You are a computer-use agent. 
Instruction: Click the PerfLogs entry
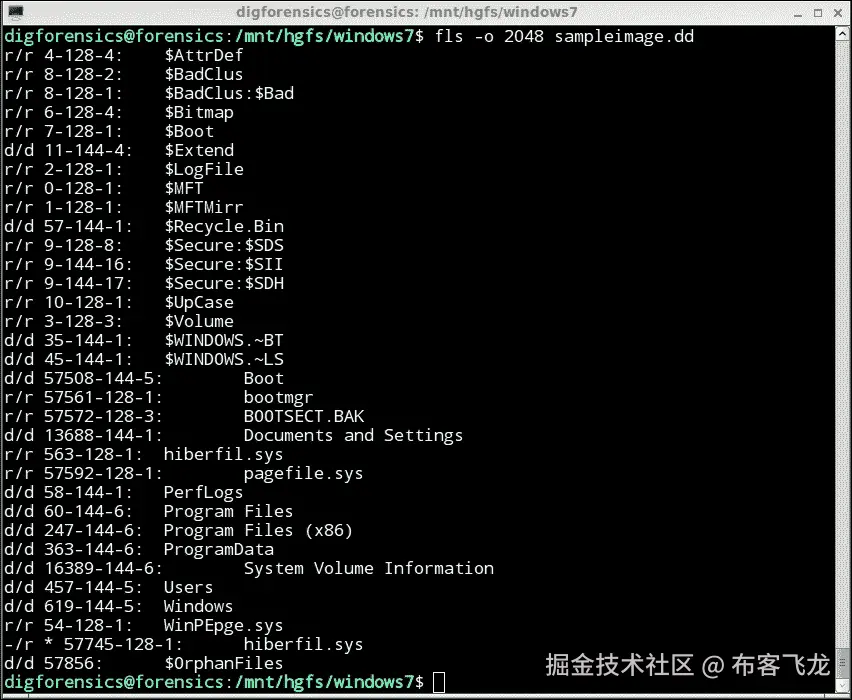coord(203,493)
